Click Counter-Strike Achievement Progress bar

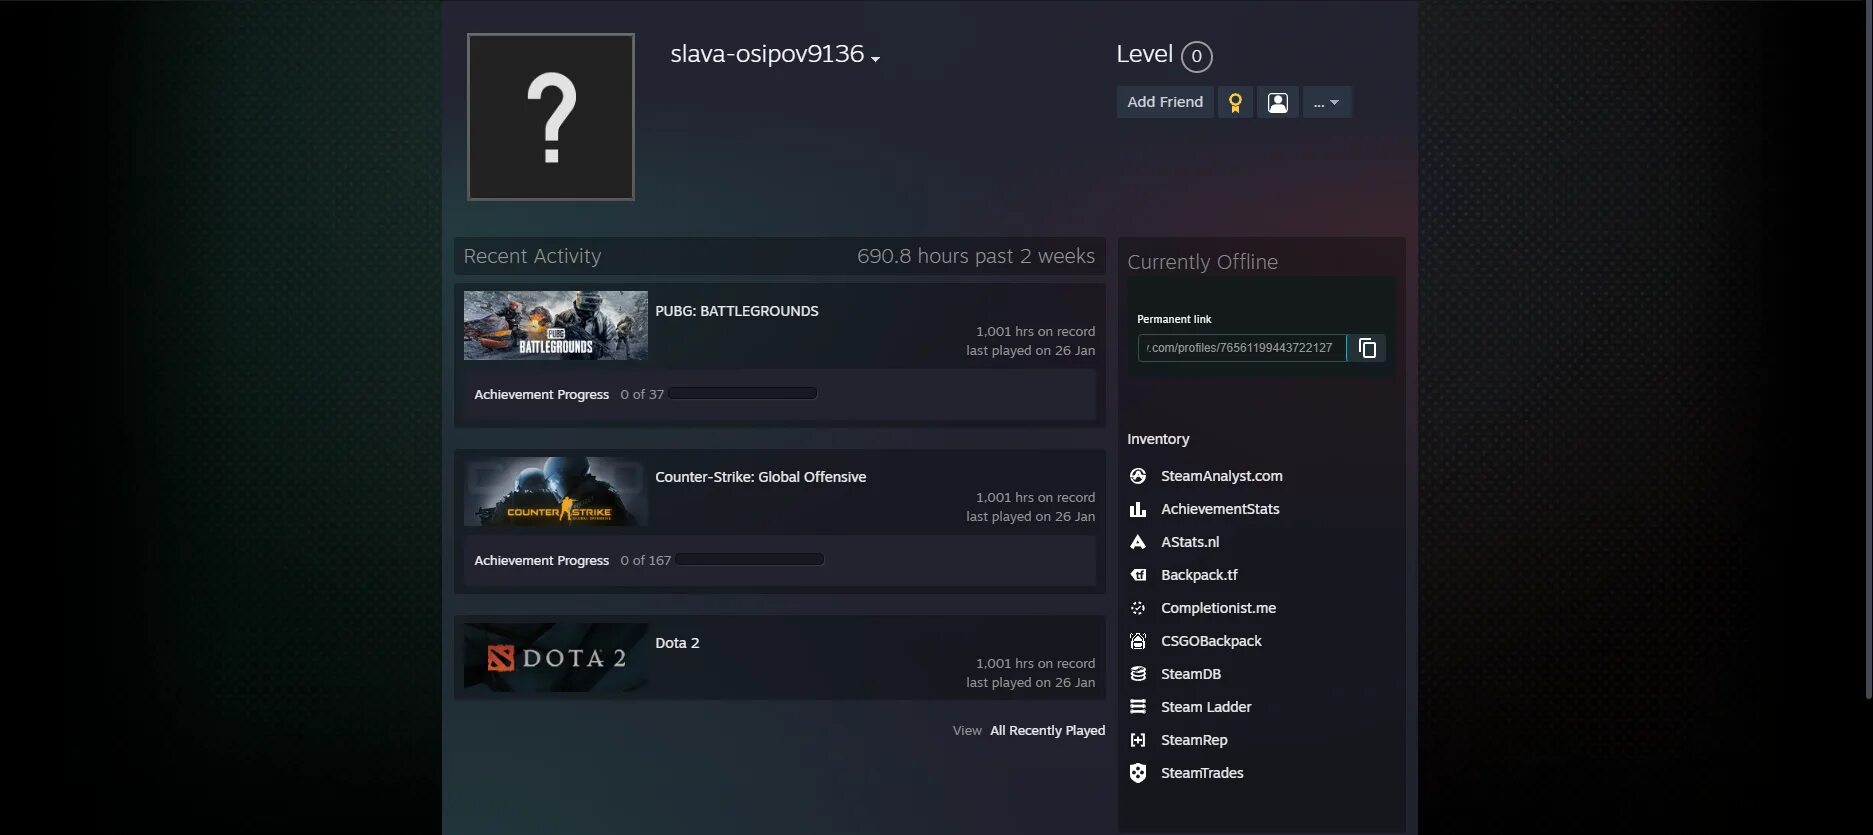pyautogui.click(x=750, y=560)
